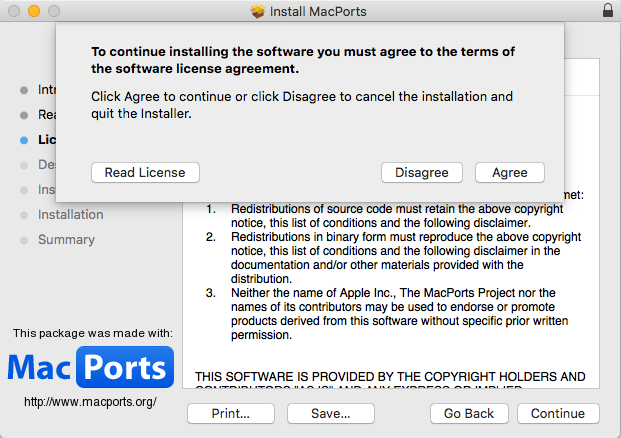
Task: Click the "Install MacPorts" window title
Action: [x=320, y=11]
